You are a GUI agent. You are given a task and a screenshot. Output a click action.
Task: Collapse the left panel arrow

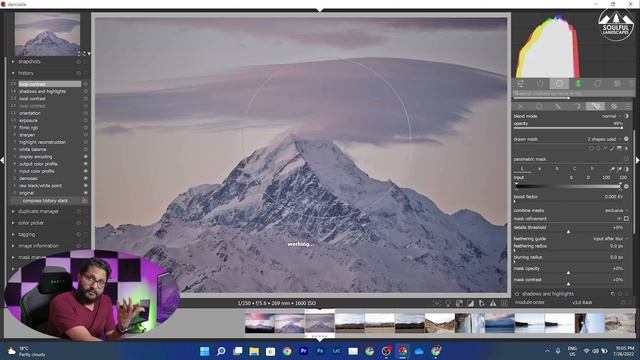click(x=2, y=161)
